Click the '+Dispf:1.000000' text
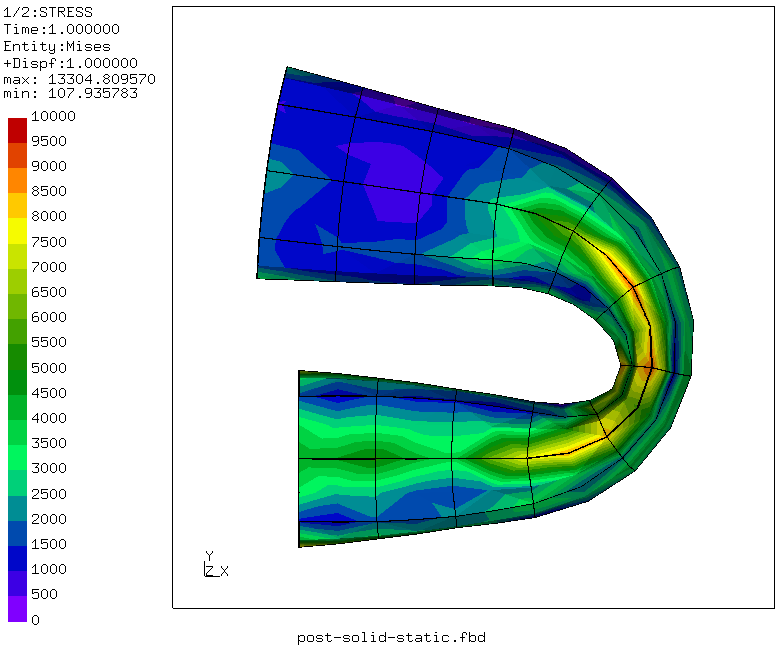 click(x=70, y=63)
